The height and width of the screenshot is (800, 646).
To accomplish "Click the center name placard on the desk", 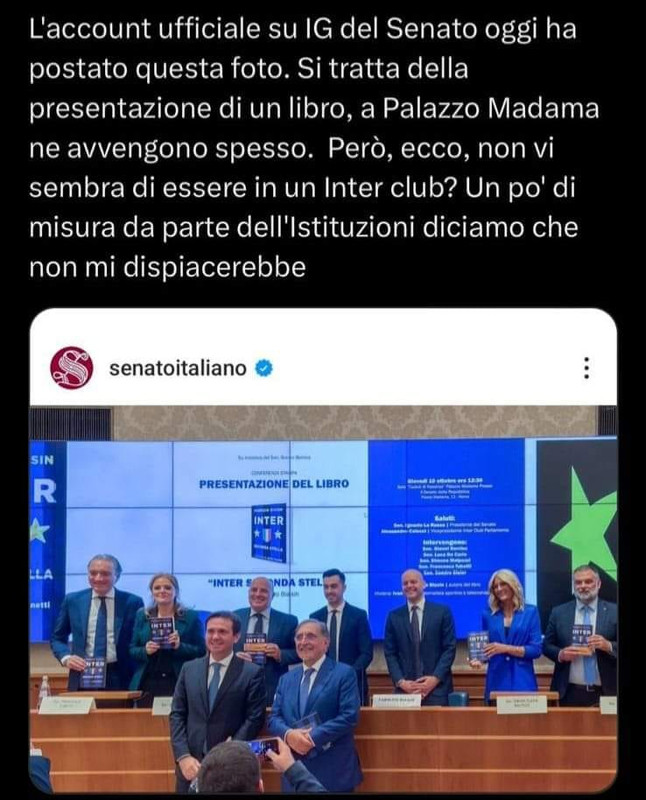I will tap(396, 701).
